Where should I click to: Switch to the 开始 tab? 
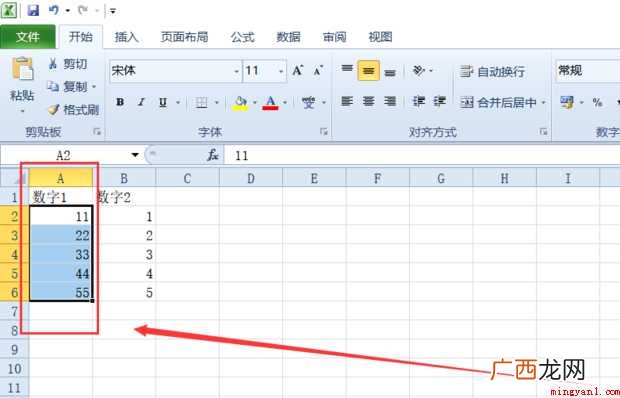81,37
